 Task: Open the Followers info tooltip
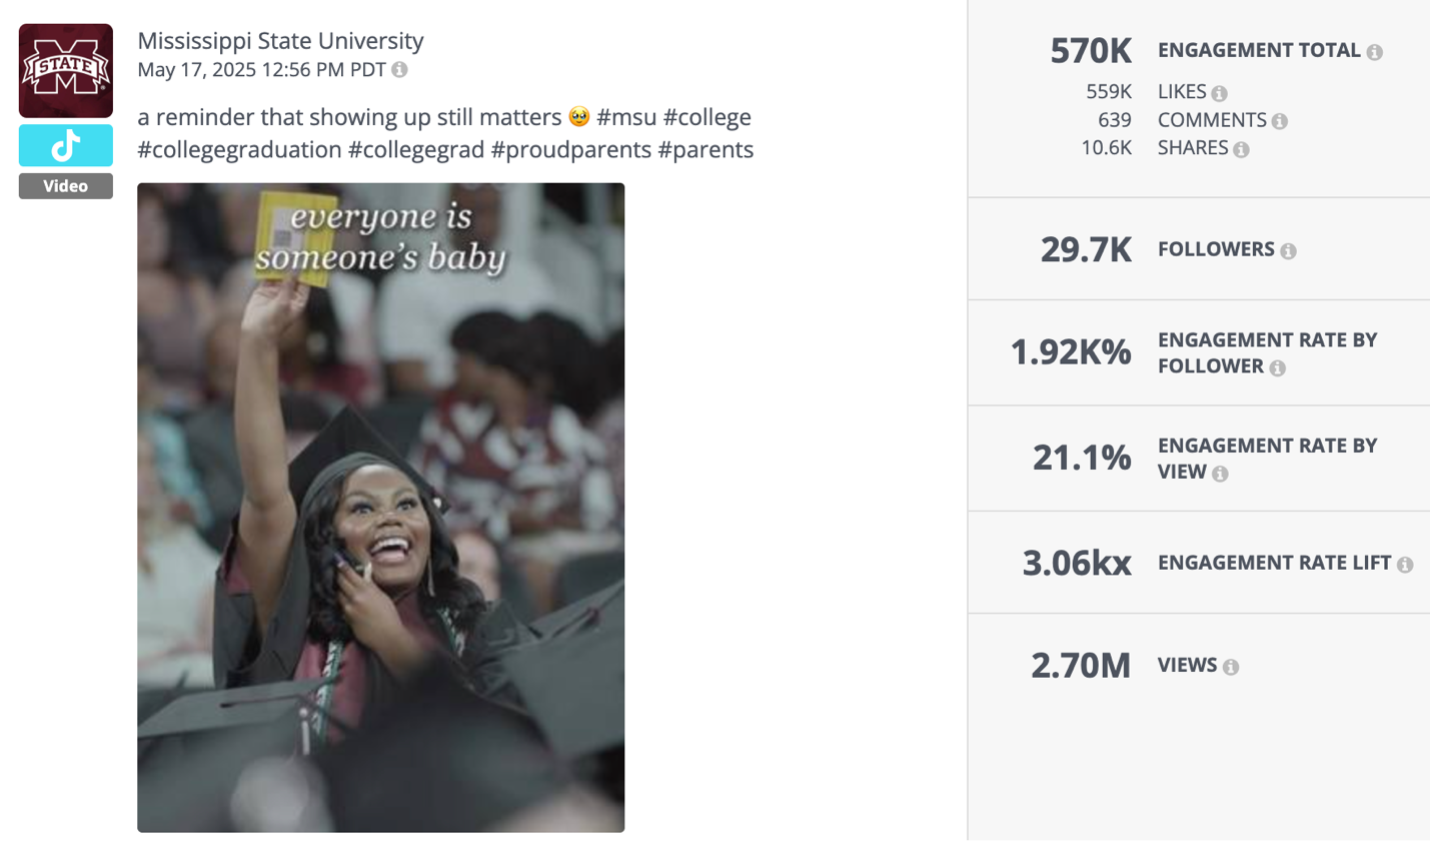tap(1287, 249)
